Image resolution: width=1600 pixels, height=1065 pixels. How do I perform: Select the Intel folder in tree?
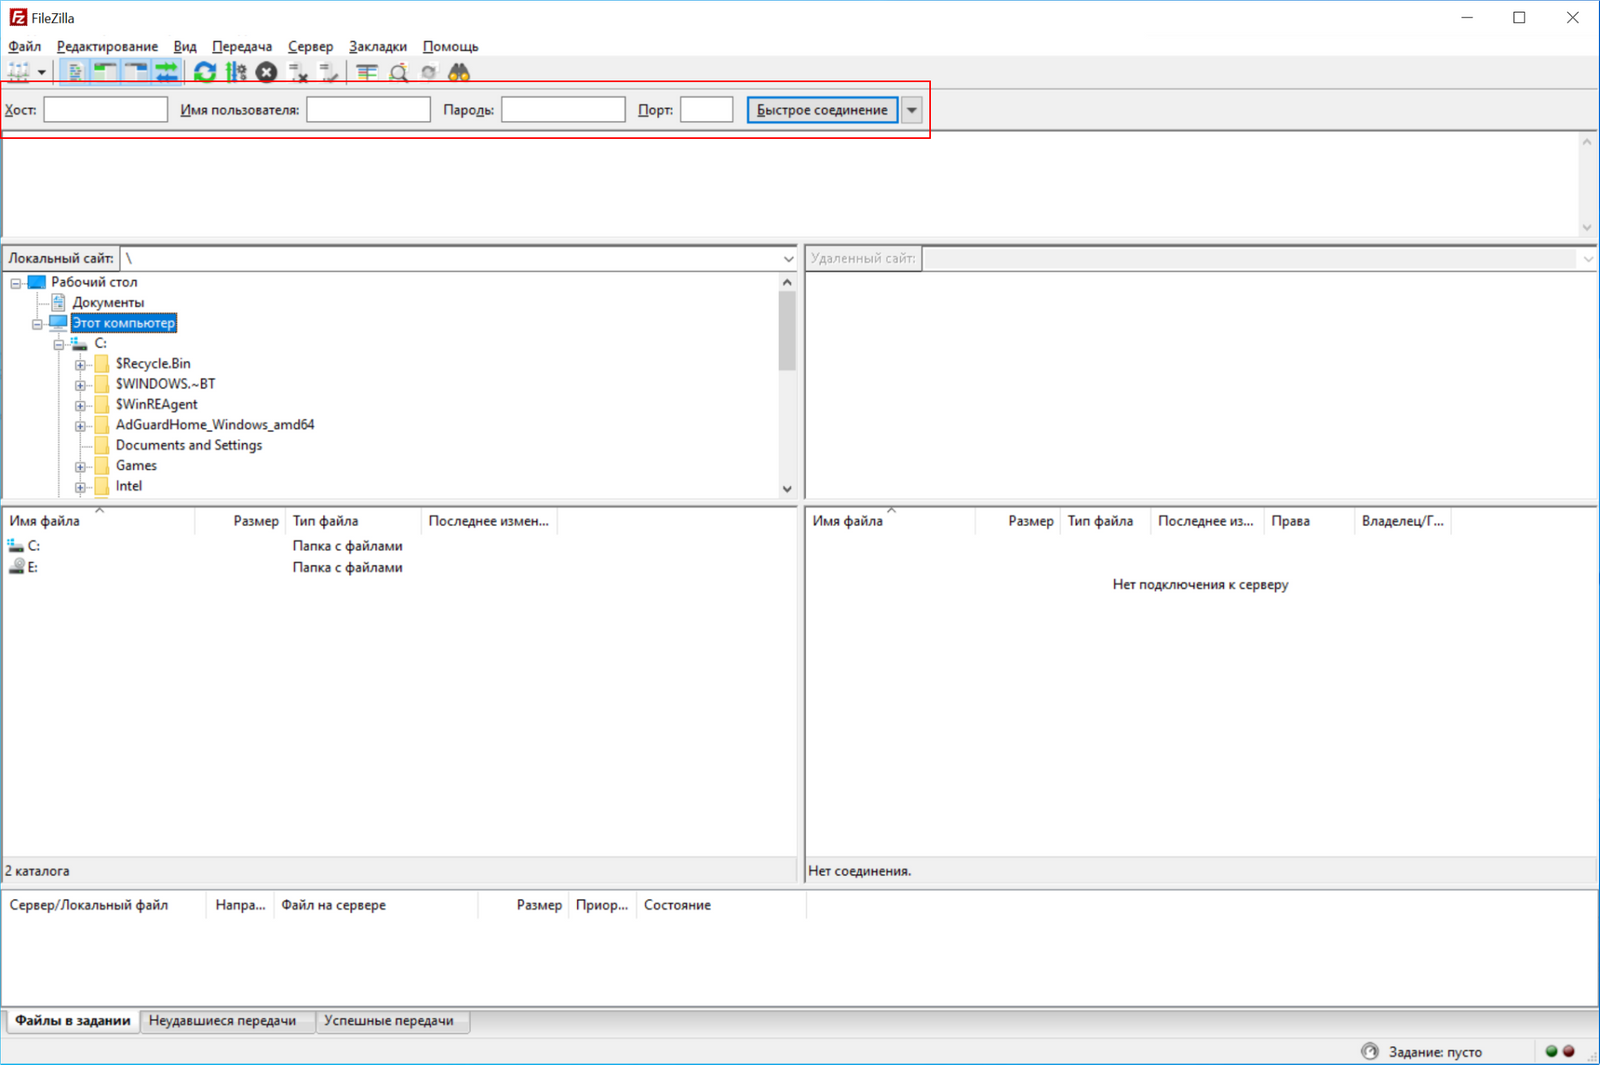[129, 486]
